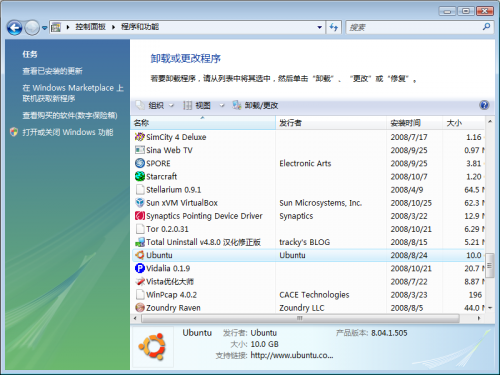Image resolution: width=500 pixels, height=375 pixels.
Task: Click install date 2008/10/25
Action: coord(411,203)
